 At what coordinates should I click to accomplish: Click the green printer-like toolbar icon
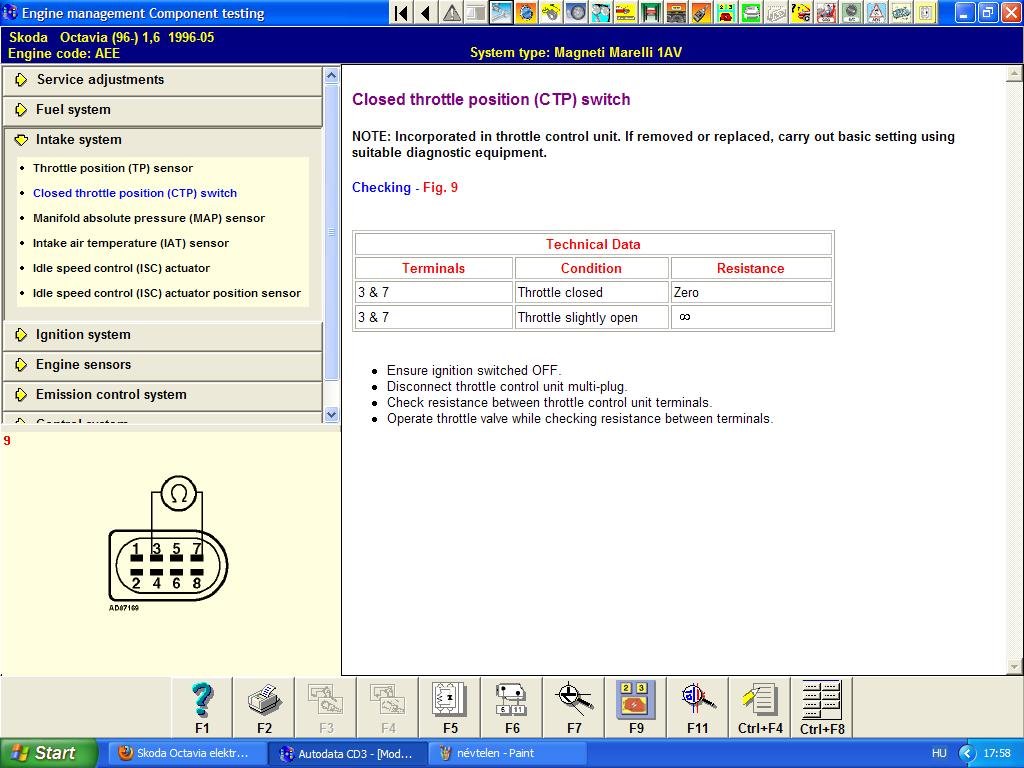[x=751, y=12]
